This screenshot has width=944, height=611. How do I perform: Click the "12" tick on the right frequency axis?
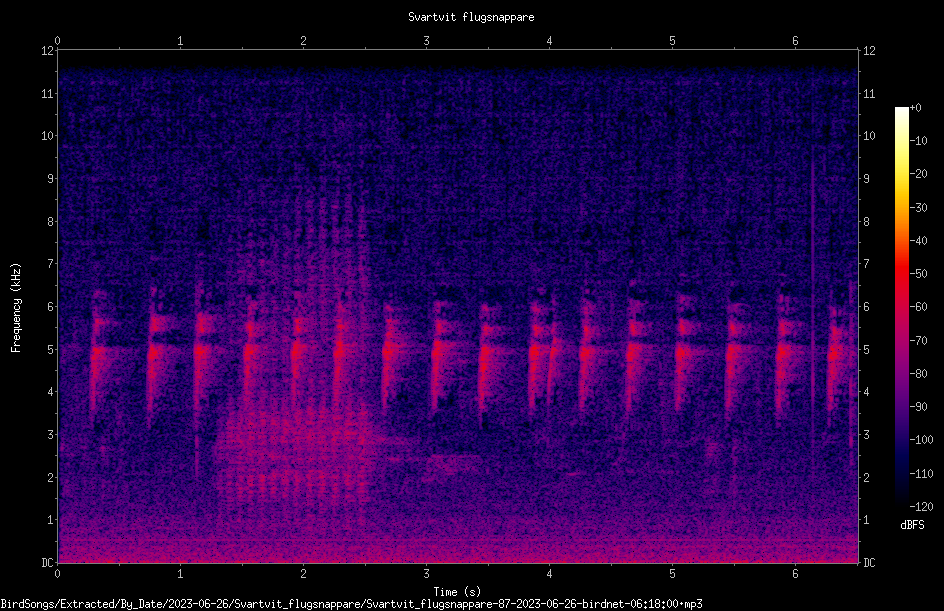point(869,51)
